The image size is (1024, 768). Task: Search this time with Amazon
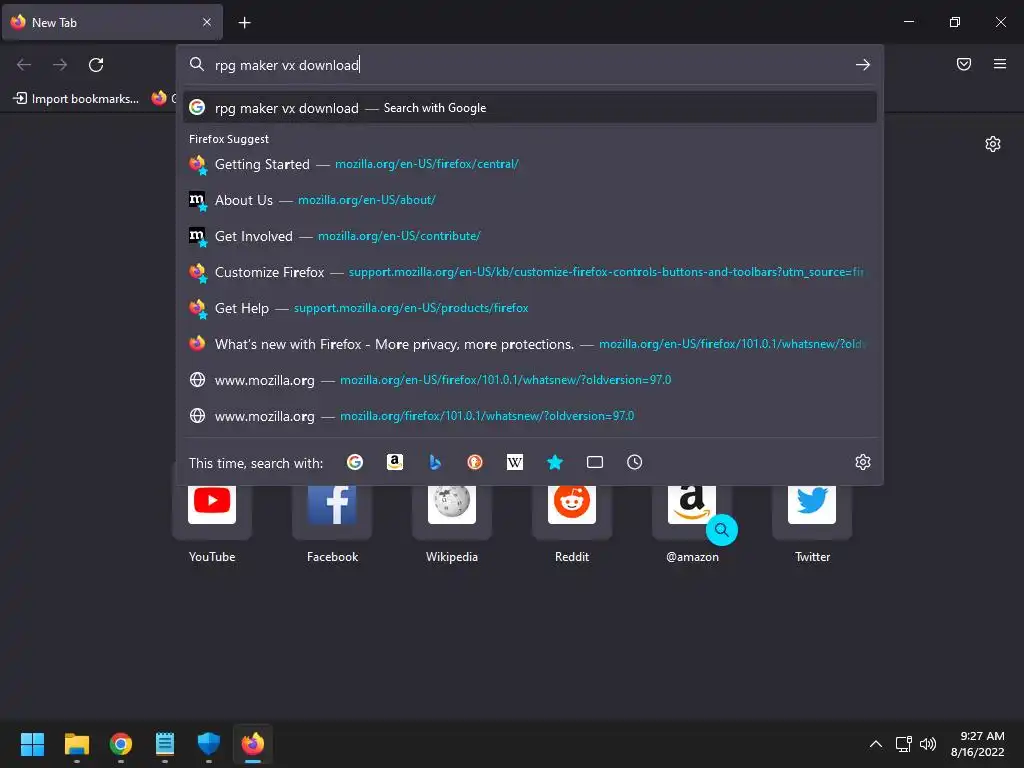coord(394,462)
